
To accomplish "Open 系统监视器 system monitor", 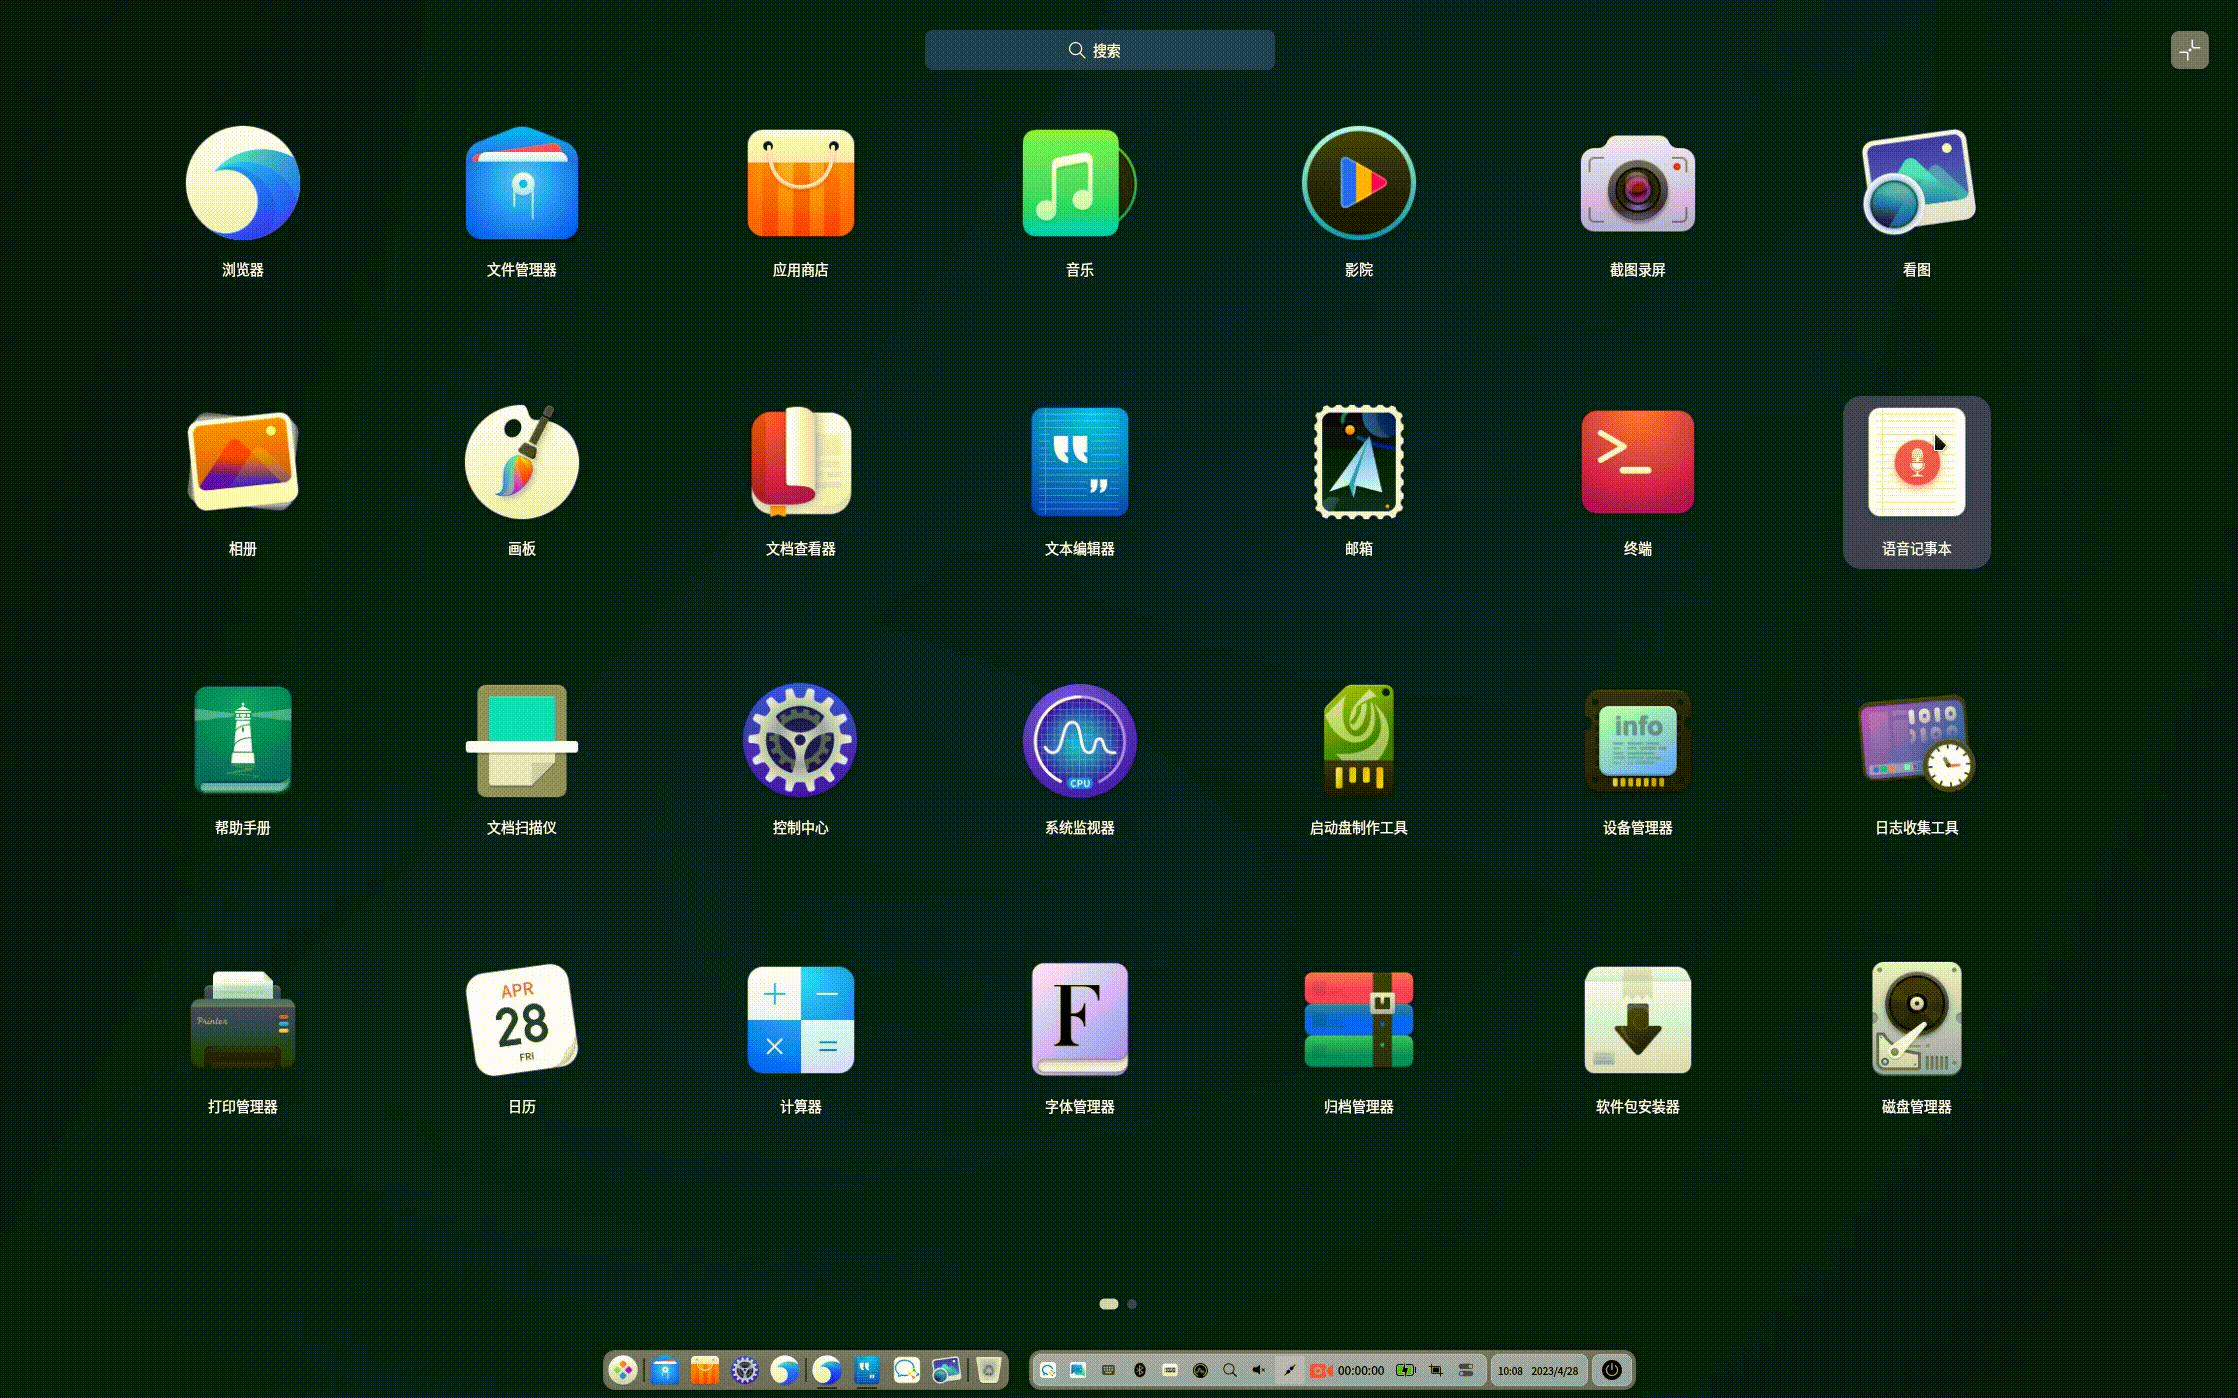I will coord(1079,741).
